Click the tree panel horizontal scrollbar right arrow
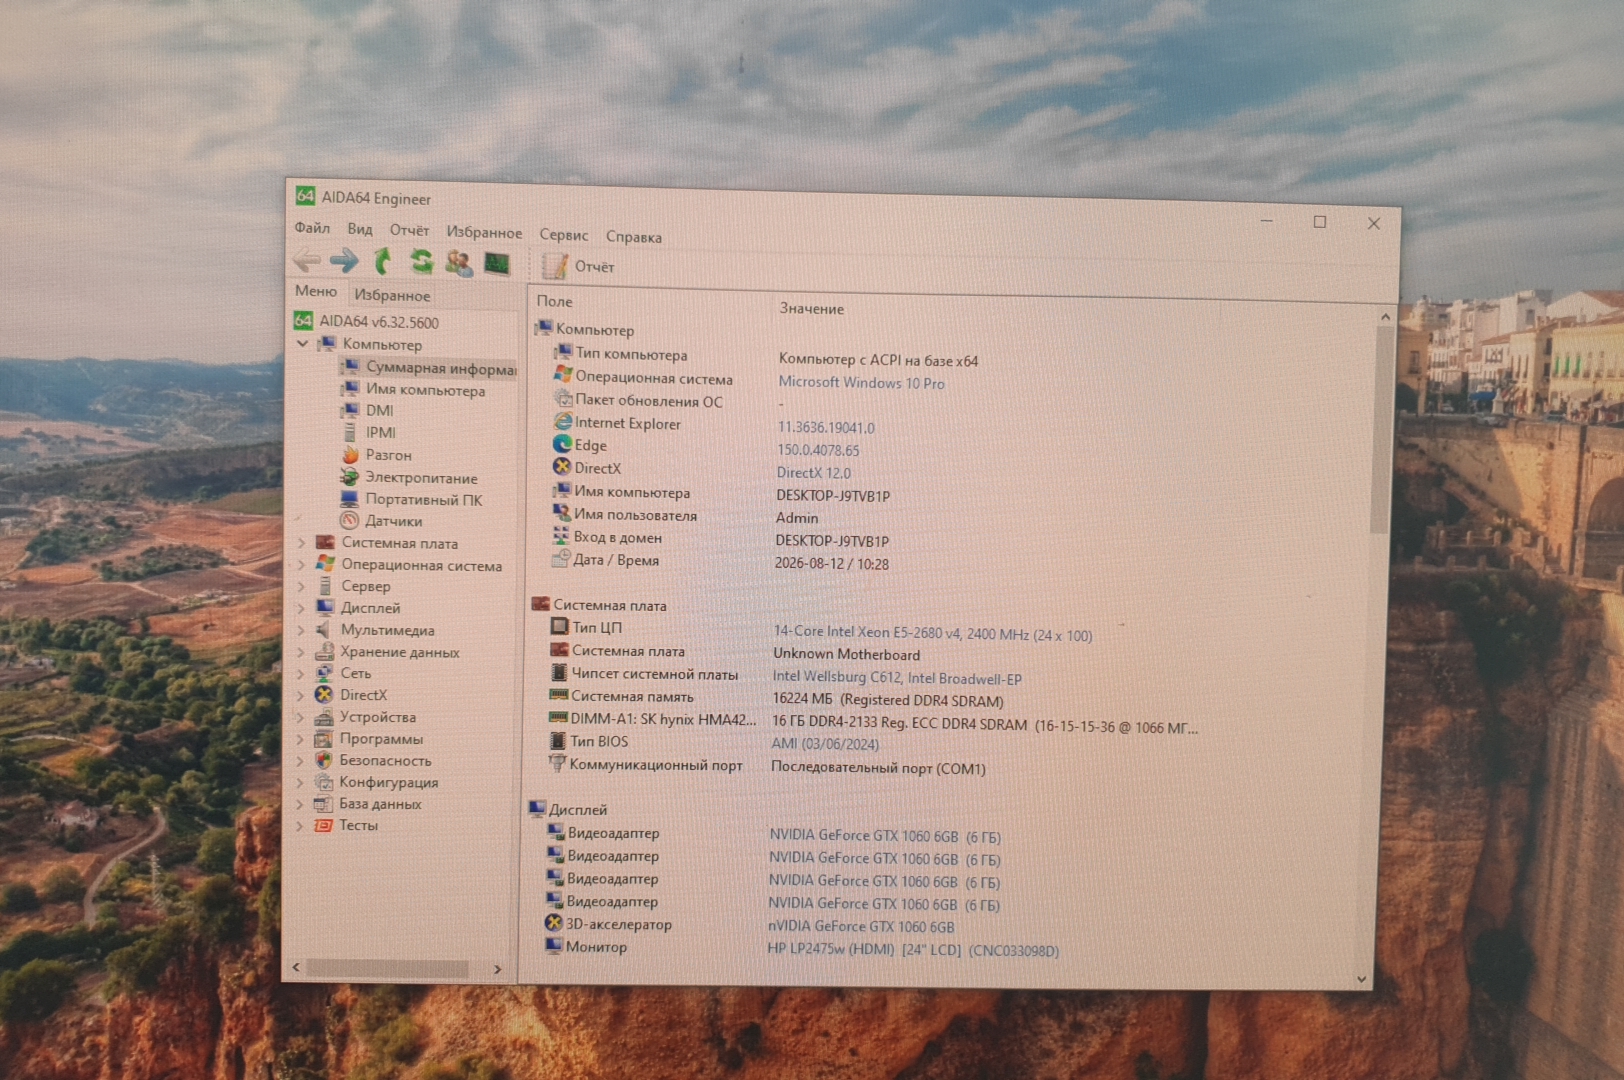This screenshot has width=1624, height=1080. [x=498, y=969]
